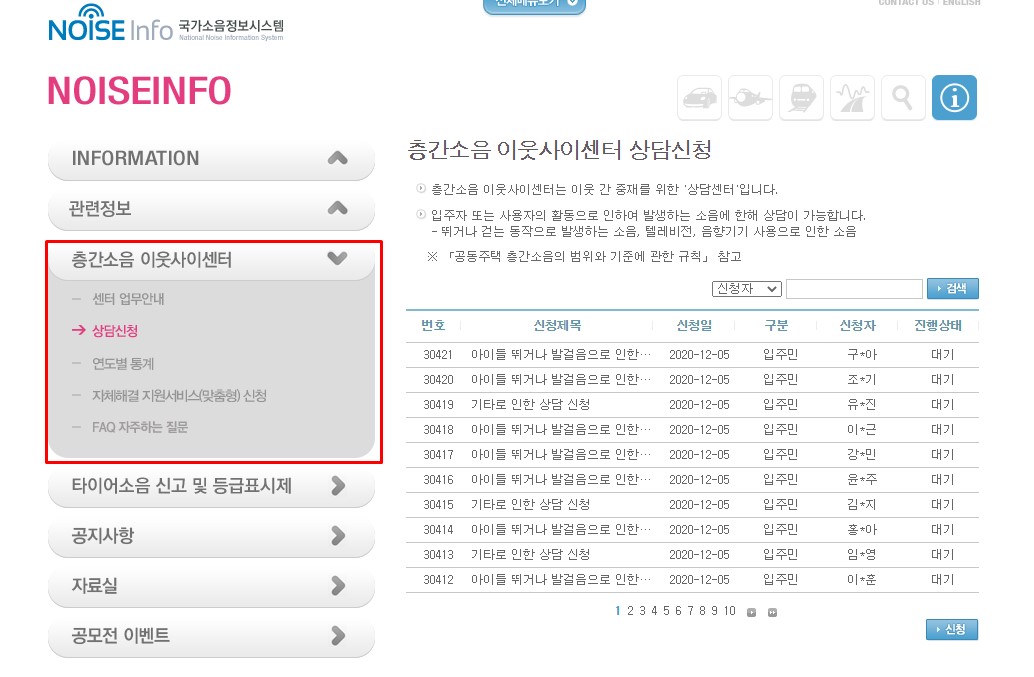
Task: Expand the 공모전 이벤트 menu
Action: (211, 636)
